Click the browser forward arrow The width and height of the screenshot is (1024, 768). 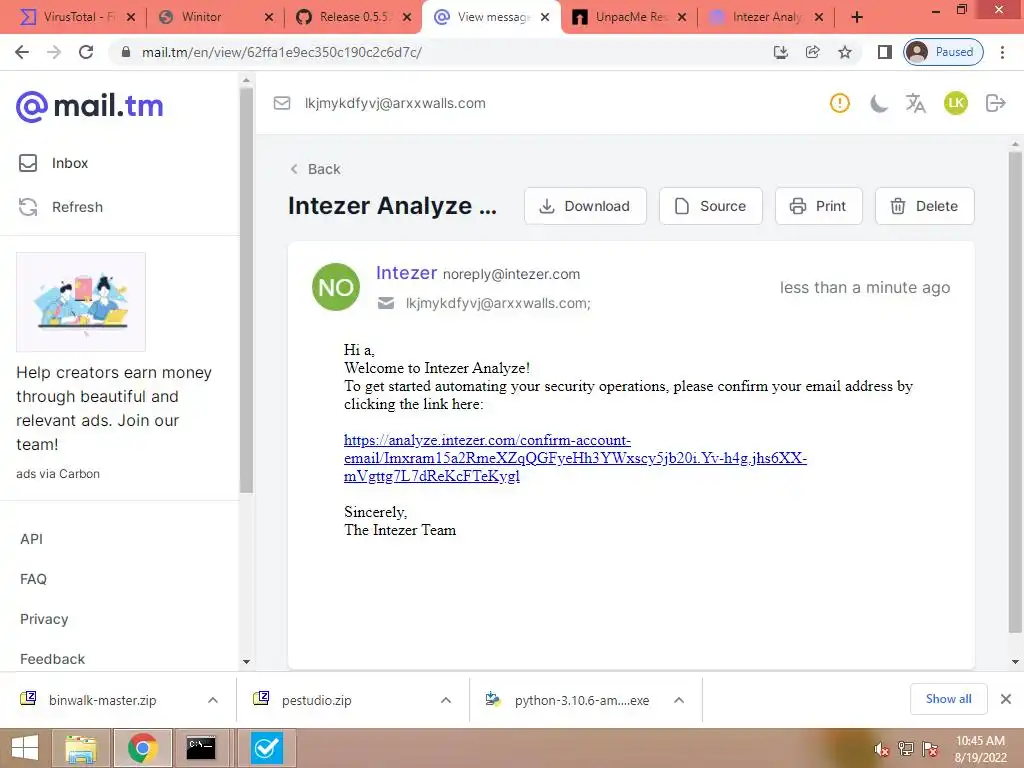click(54, 52)
